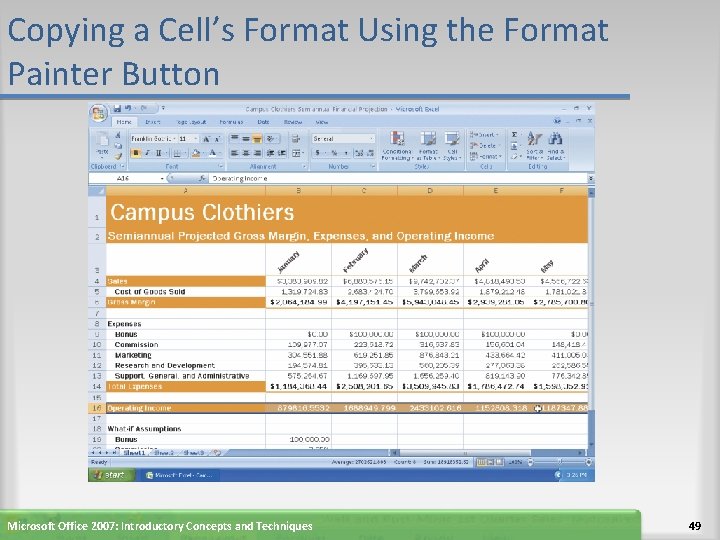Open Find & Select binoculars menu
The width and height of the screenshot is (720, 540).
(555, 146)
